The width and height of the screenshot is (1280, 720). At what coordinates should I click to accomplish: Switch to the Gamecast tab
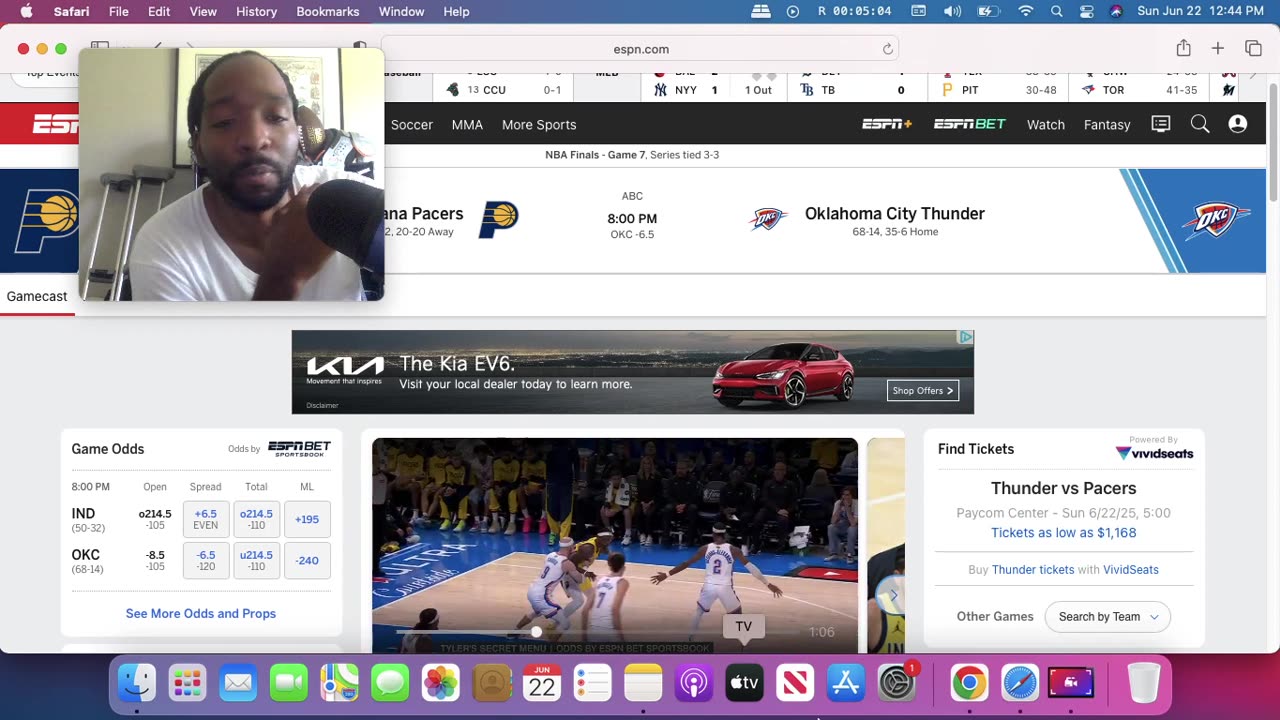pos(37,296)
